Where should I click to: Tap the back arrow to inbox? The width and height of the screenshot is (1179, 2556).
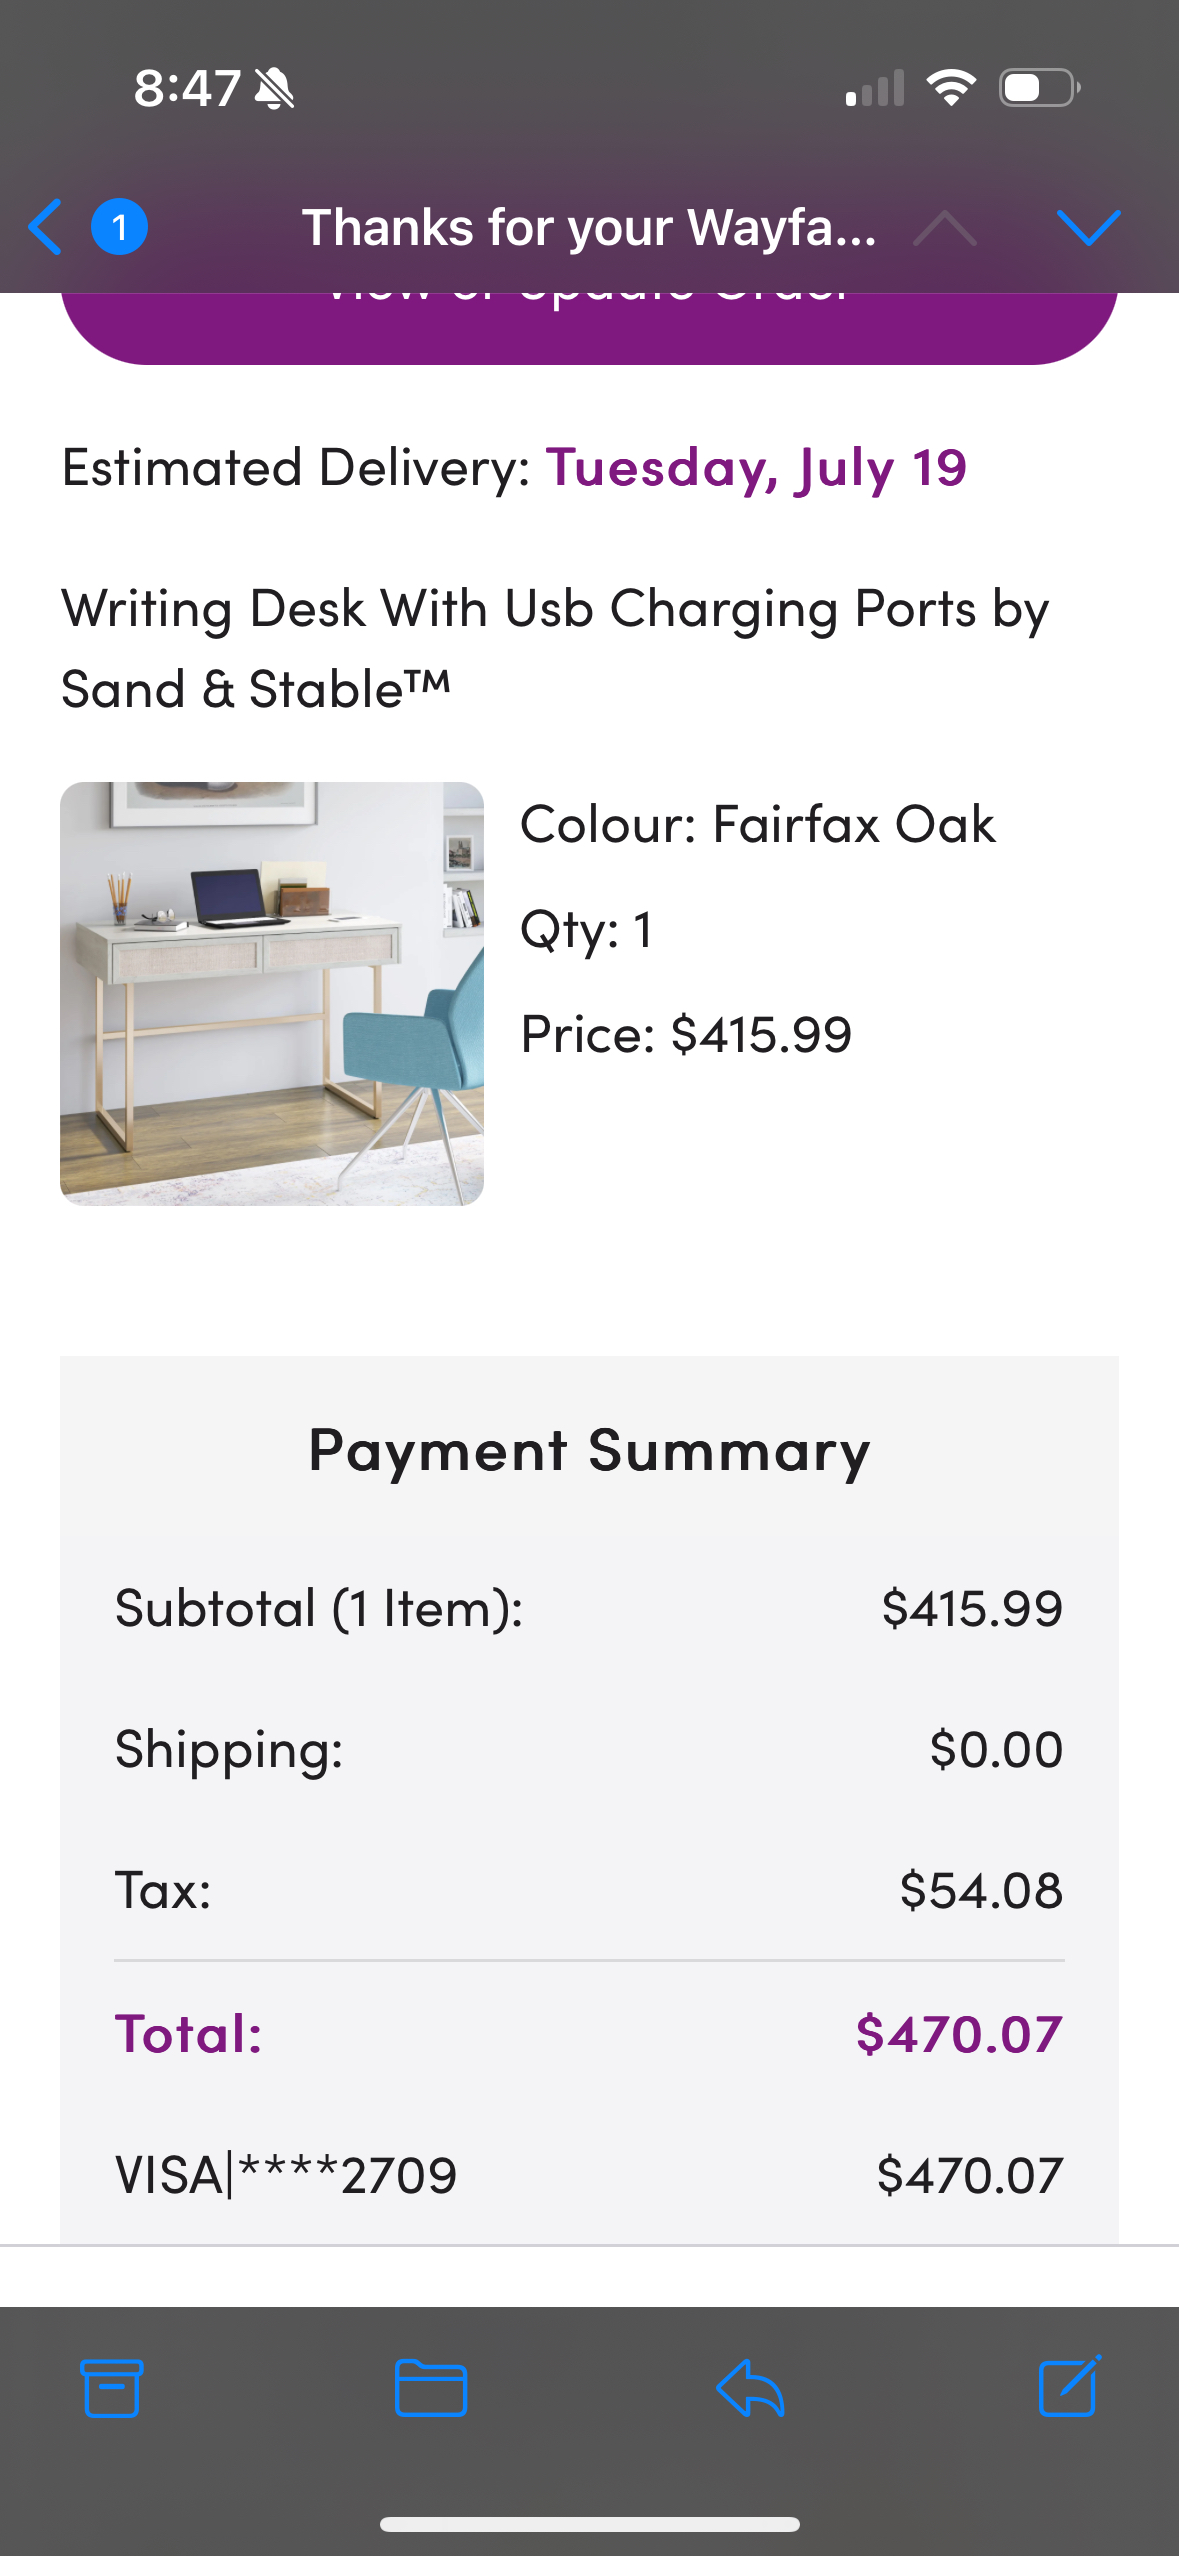pos(46,227)
